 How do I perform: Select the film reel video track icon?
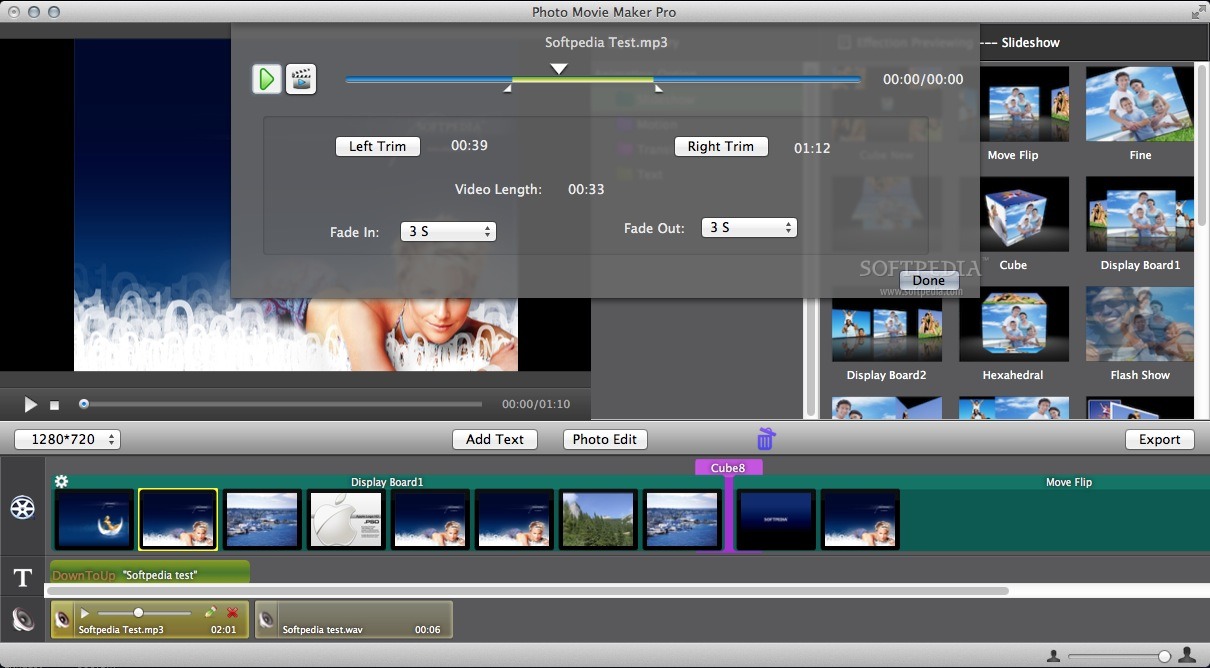22,507
